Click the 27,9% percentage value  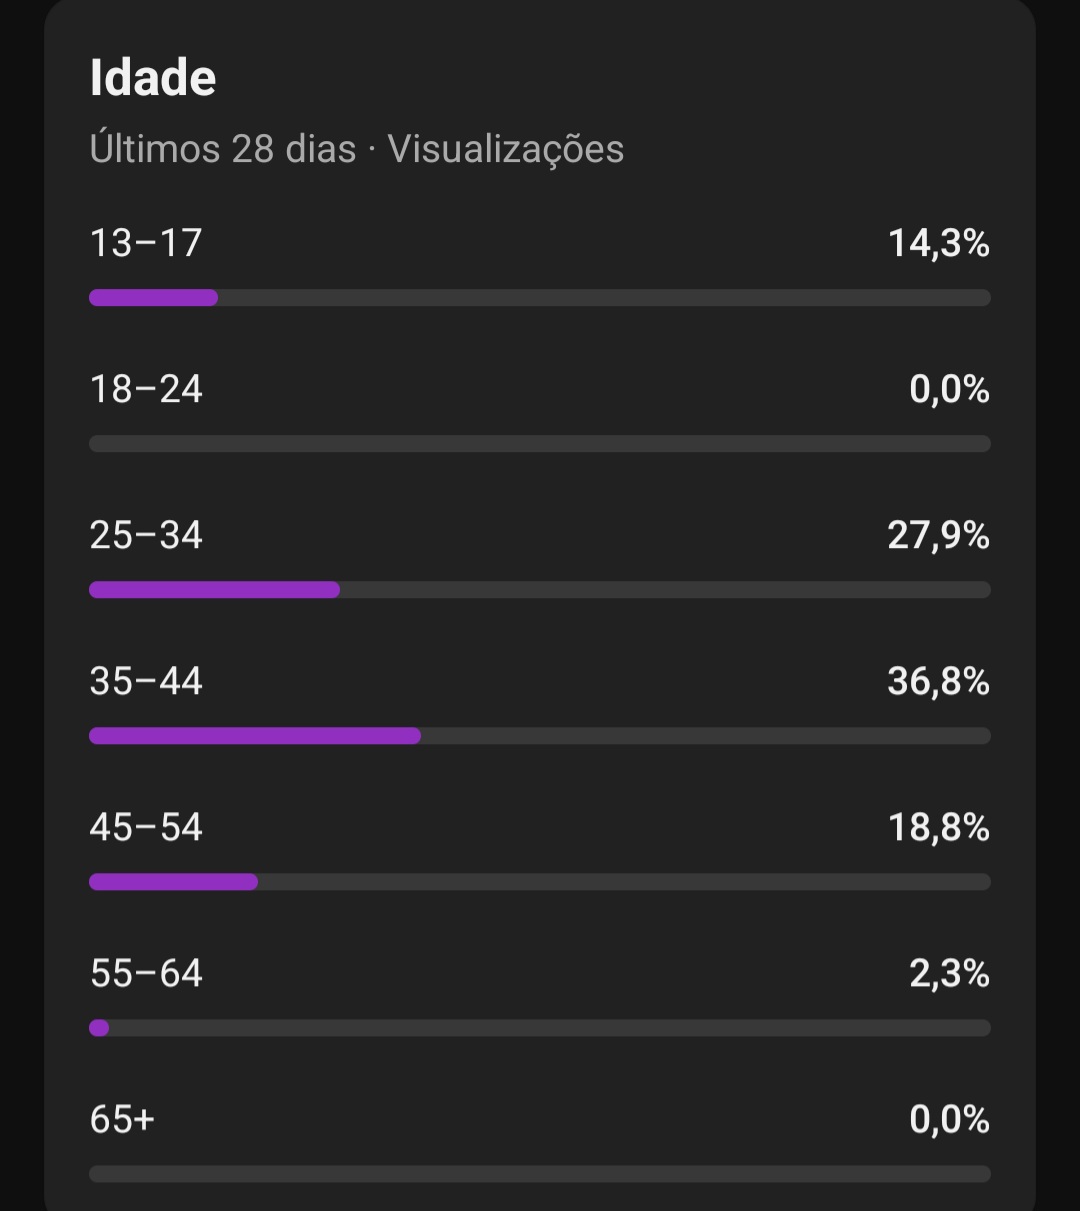tap(939, 535)
